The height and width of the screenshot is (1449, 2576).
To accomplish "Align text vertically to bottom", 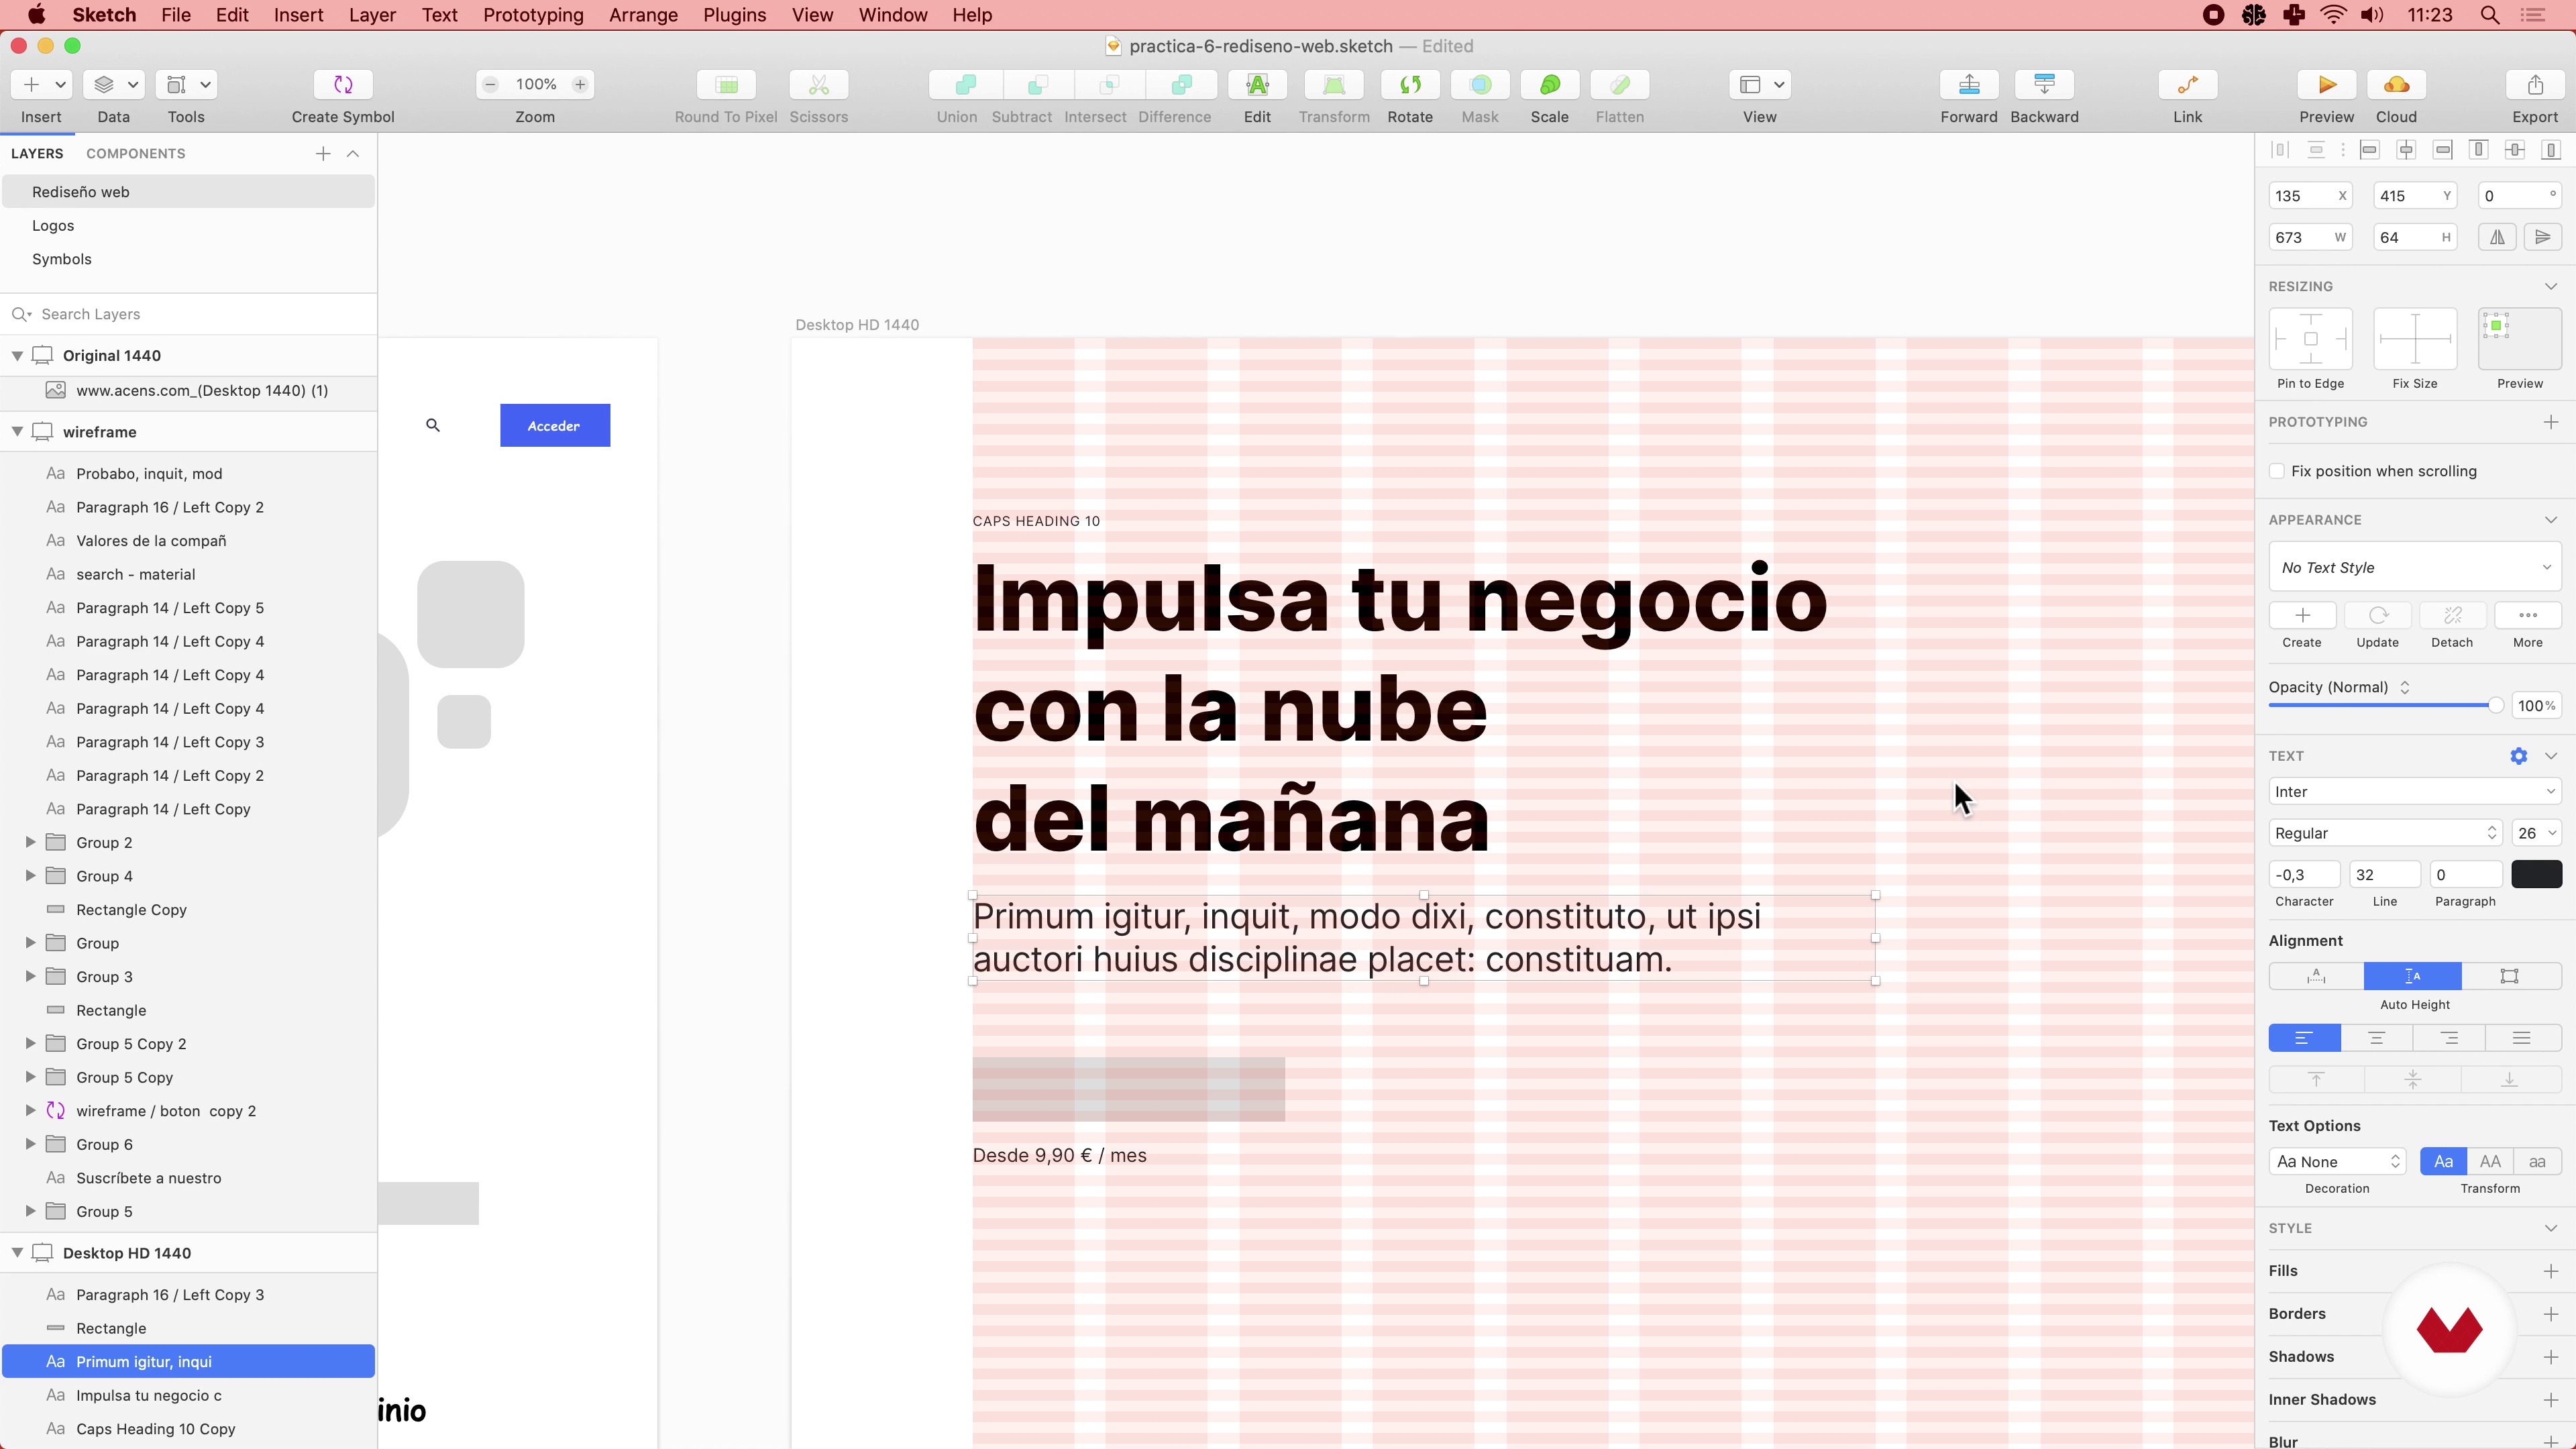I will click(x=2509, y=1079).
